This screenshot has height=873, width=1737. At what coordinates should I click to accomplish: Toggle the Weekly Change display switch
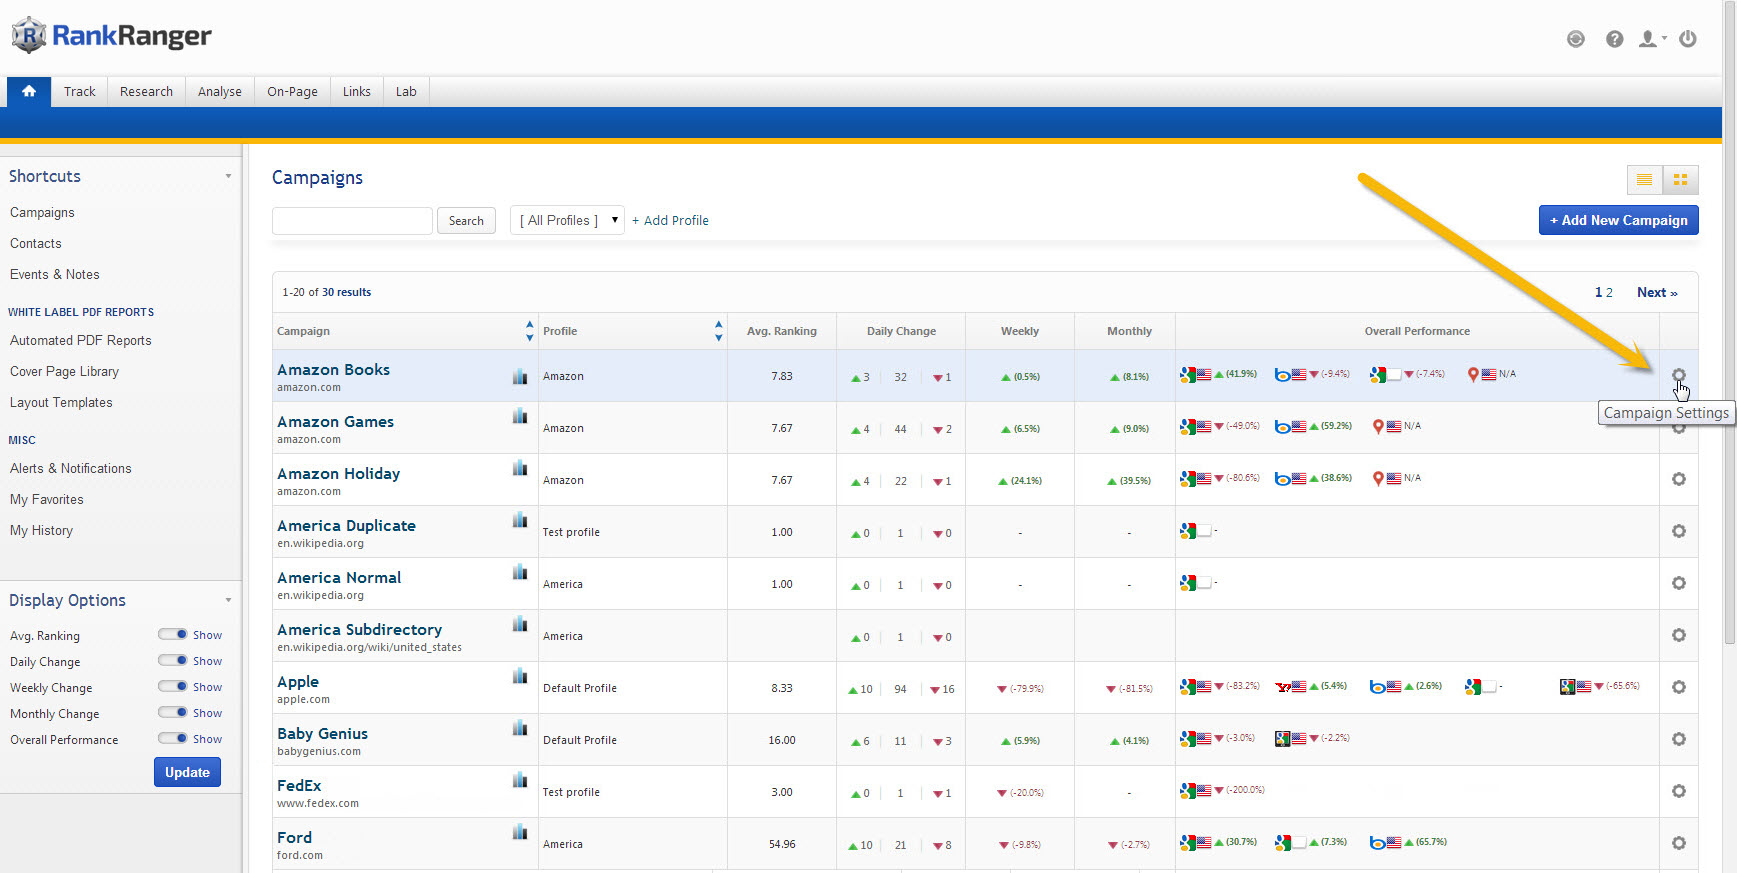coord(173,686)
